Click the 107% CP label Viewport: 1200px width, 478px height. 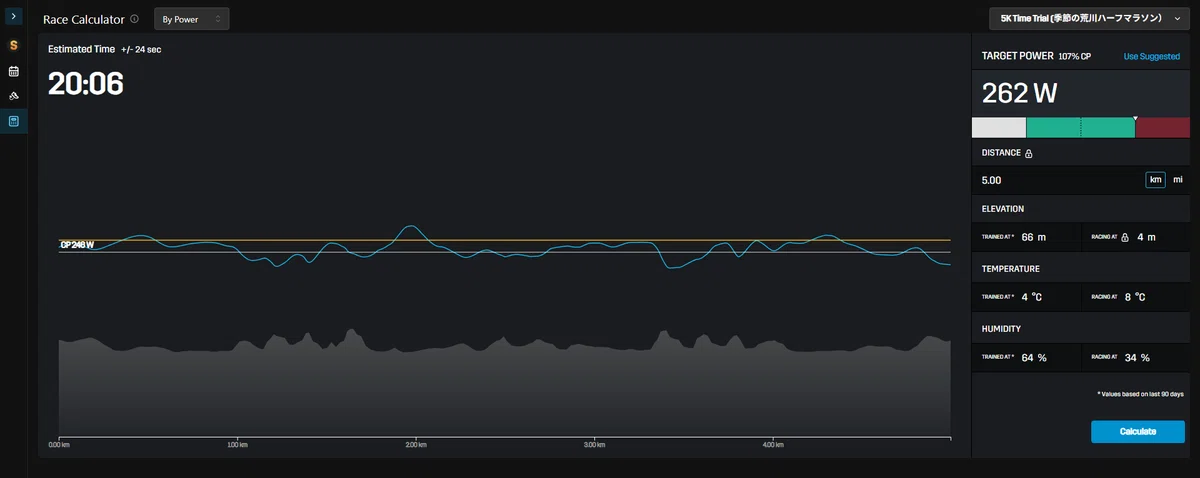click(1075, 57)
